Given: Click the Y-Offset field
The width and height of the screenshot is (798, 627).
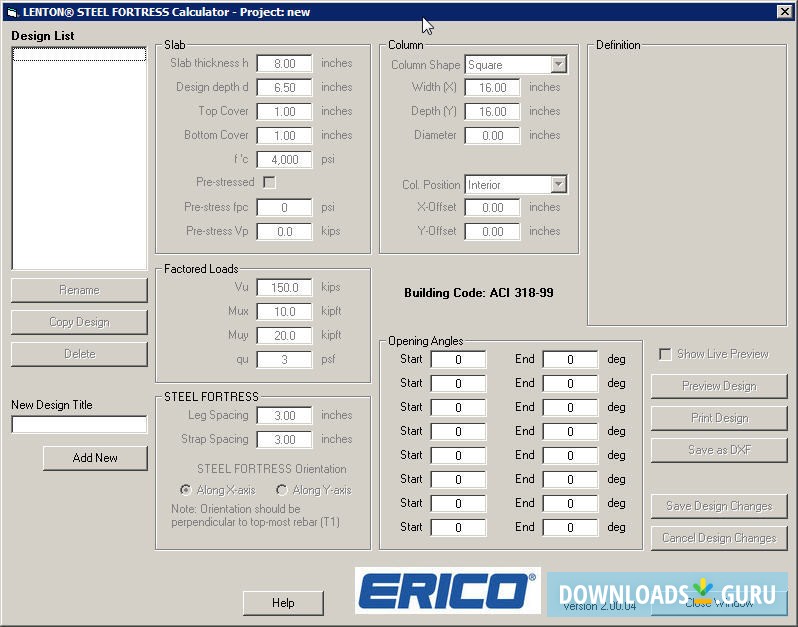Looking at the screenshot, I should click(x=492, y=232).
